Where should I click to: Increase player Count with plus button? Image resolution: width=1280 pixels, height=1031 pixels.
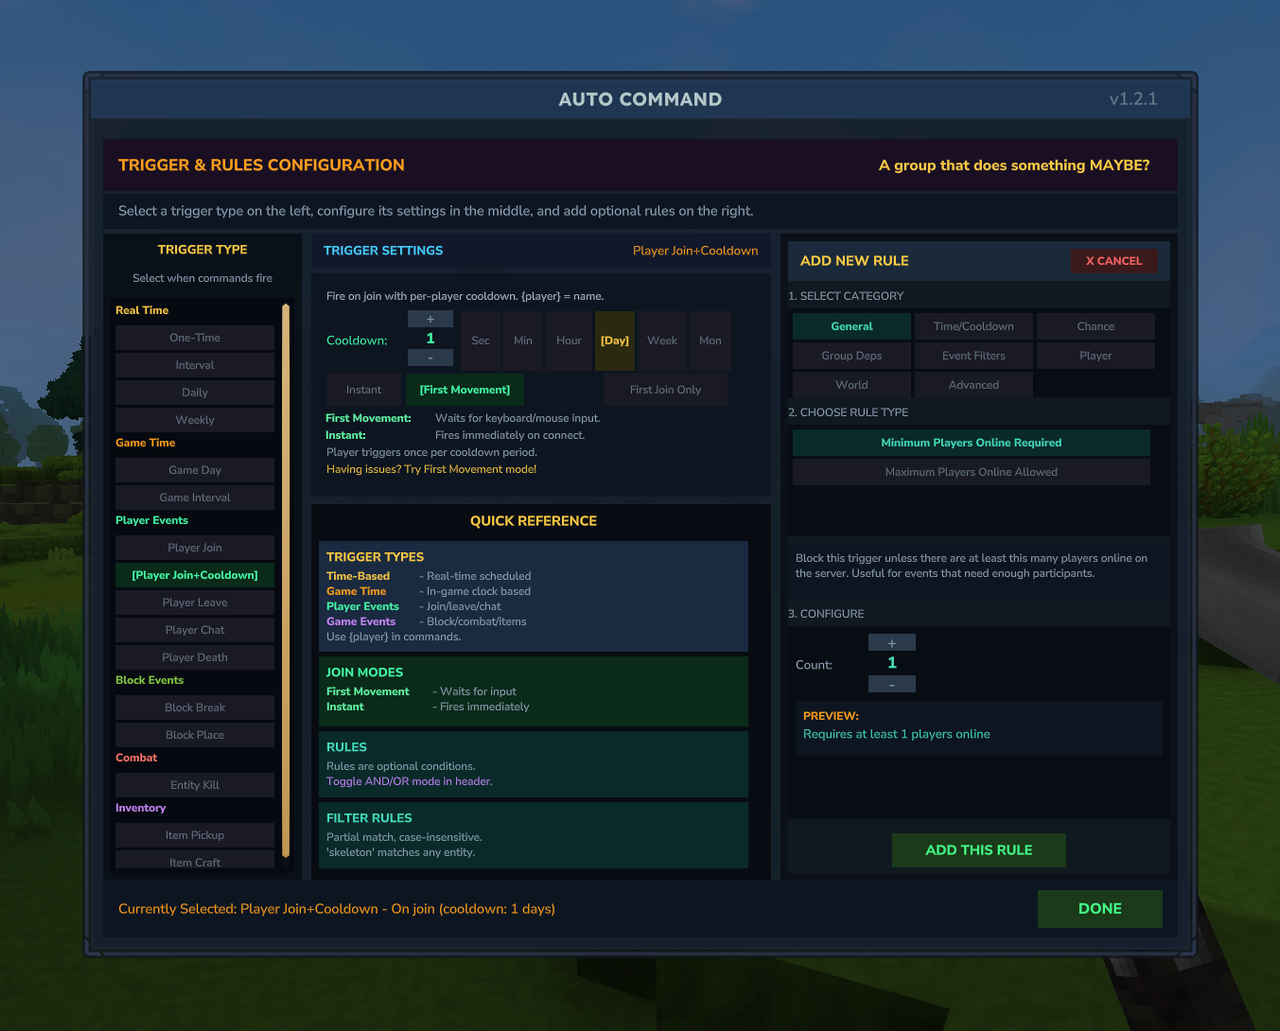pos(892,643)
